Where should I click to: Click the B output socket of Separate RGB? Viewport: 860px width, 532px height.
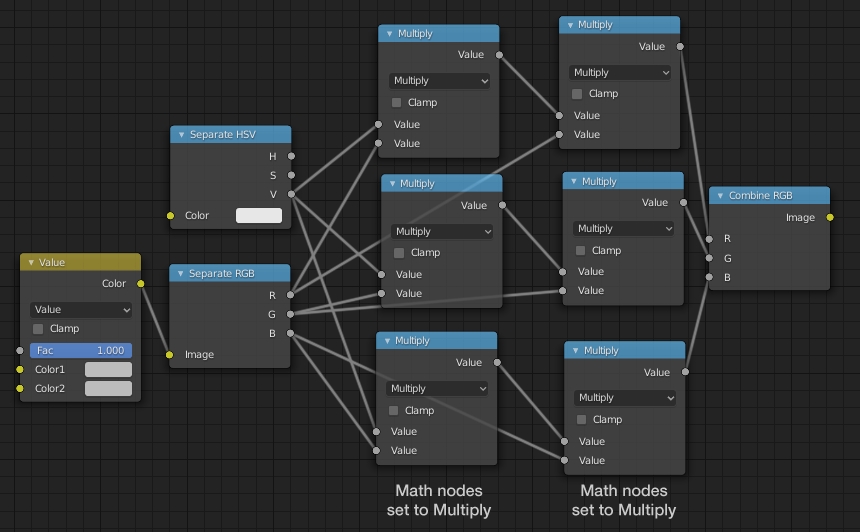290,333
